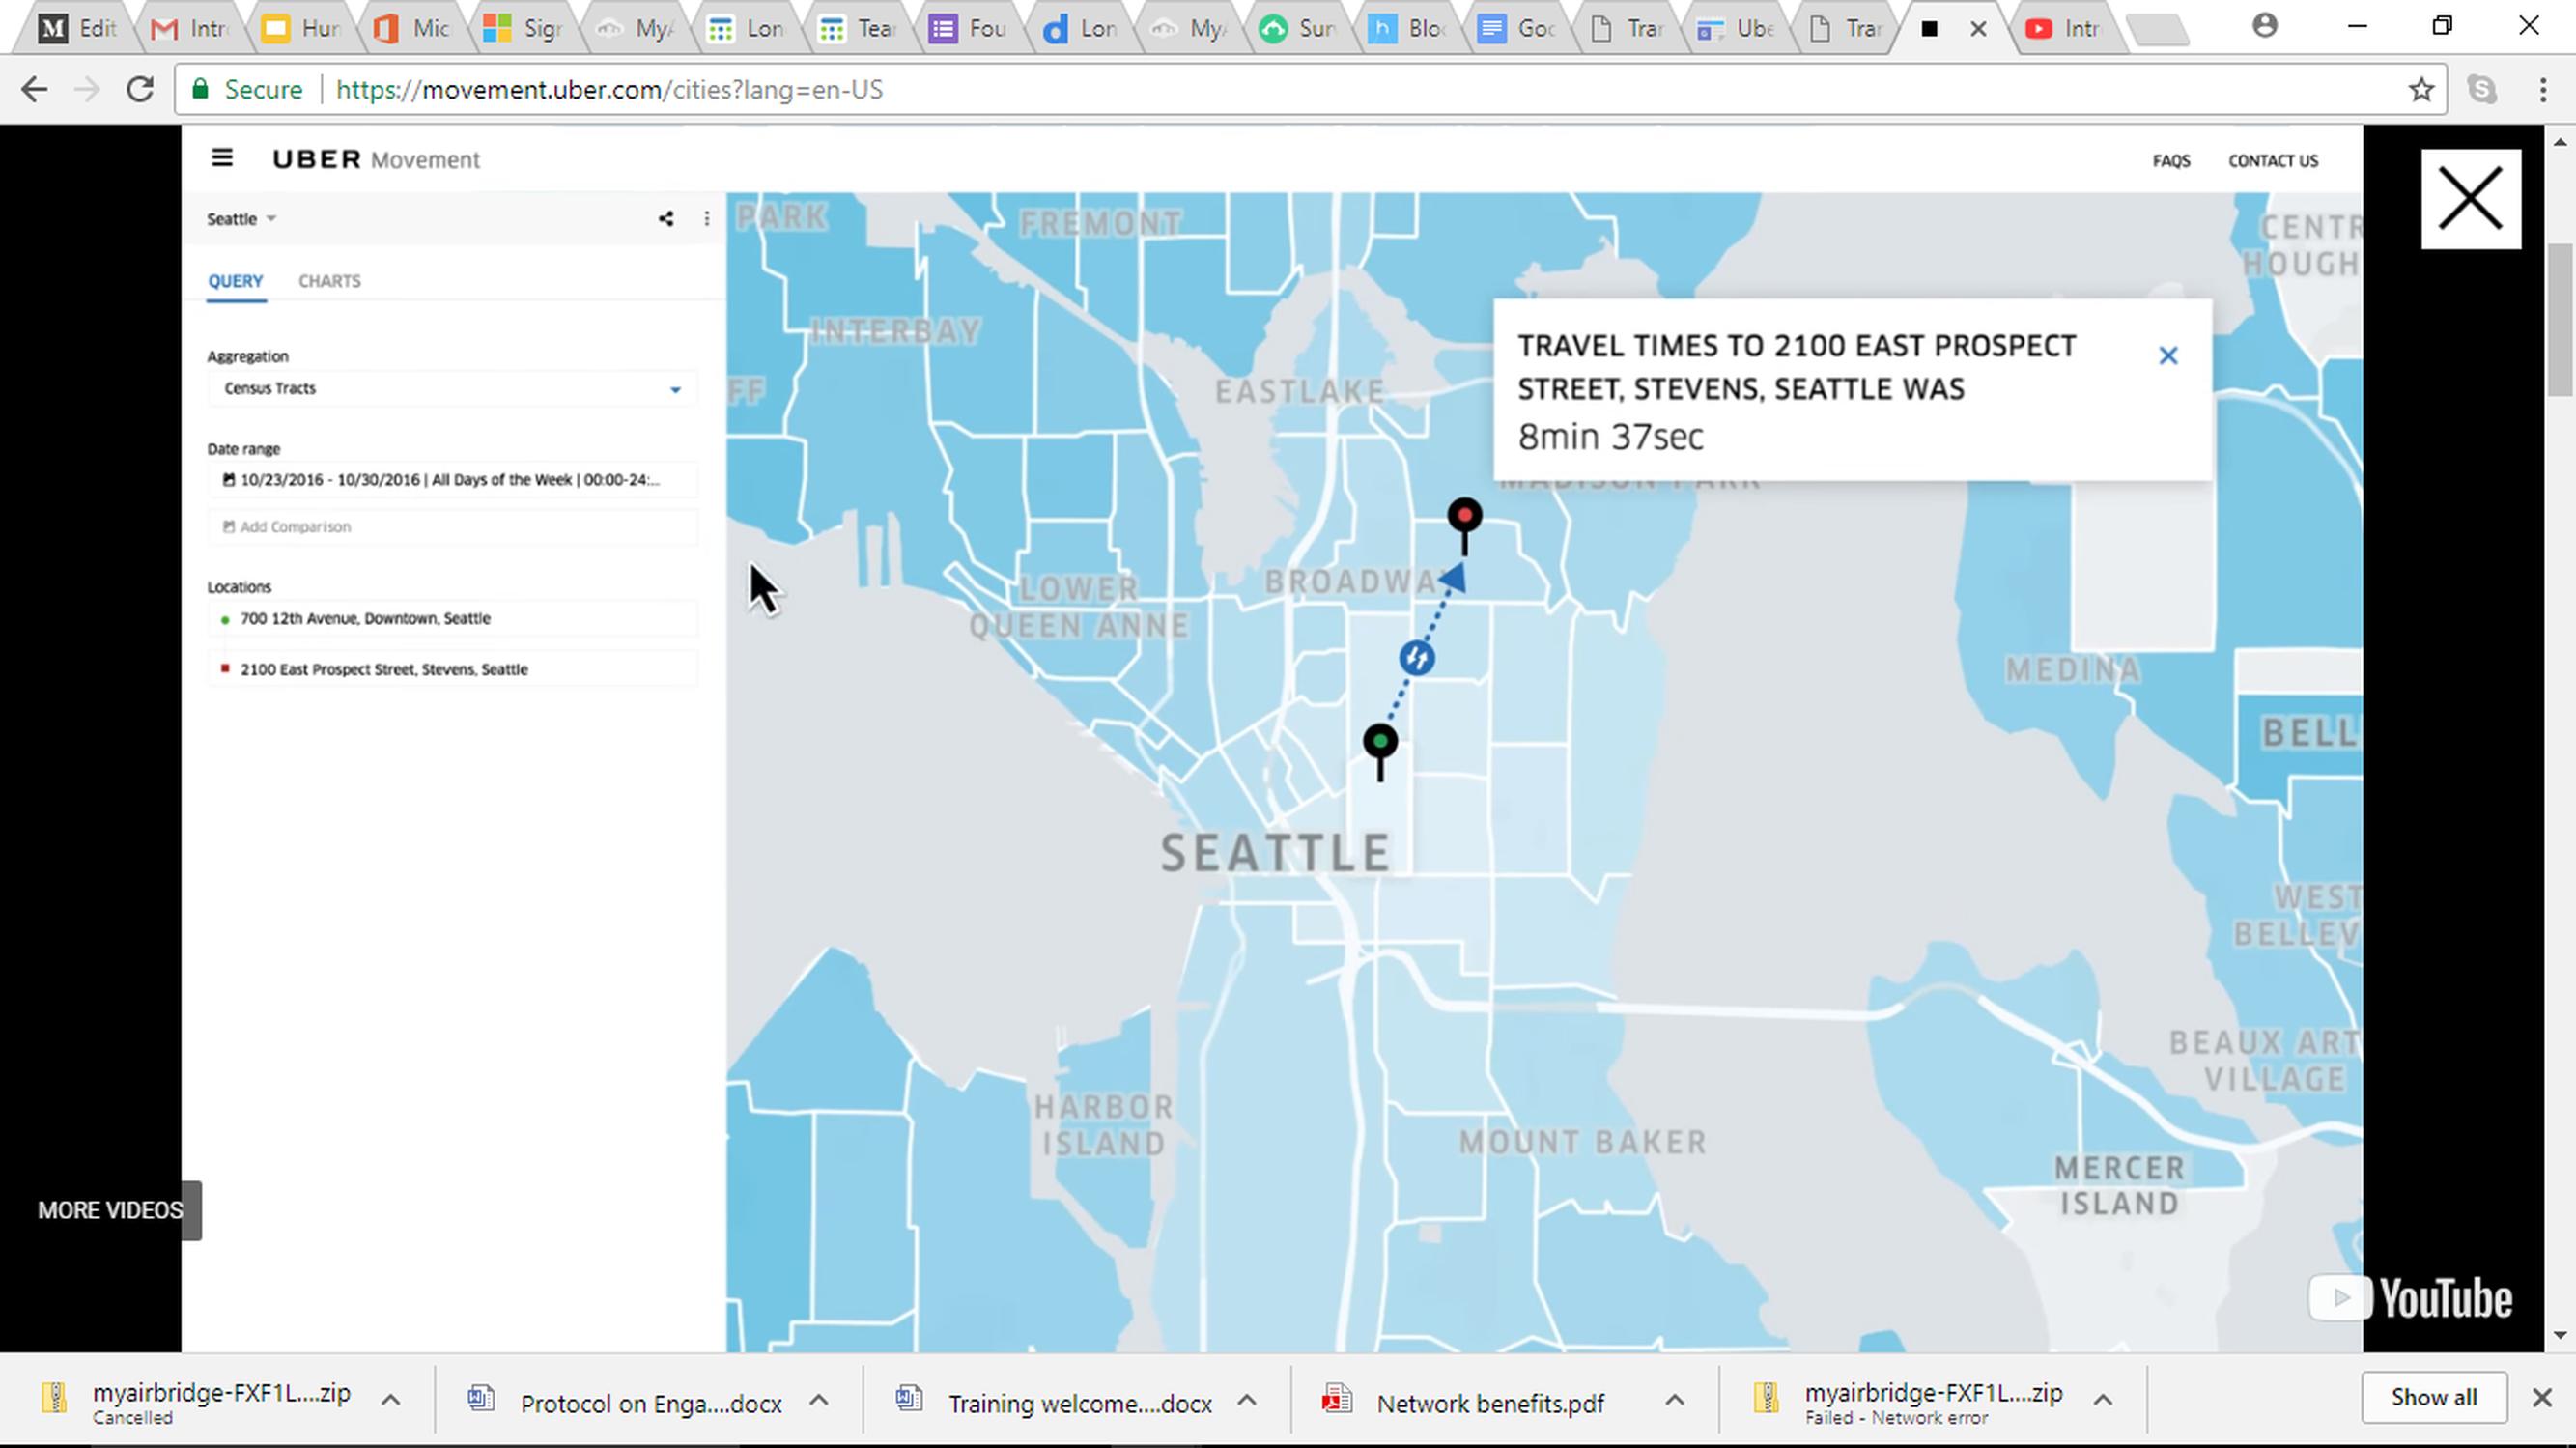Select the CHARTS tab
Image resolution: width=2576 pixels, height=1448 pixels.
tap(329, 281)
